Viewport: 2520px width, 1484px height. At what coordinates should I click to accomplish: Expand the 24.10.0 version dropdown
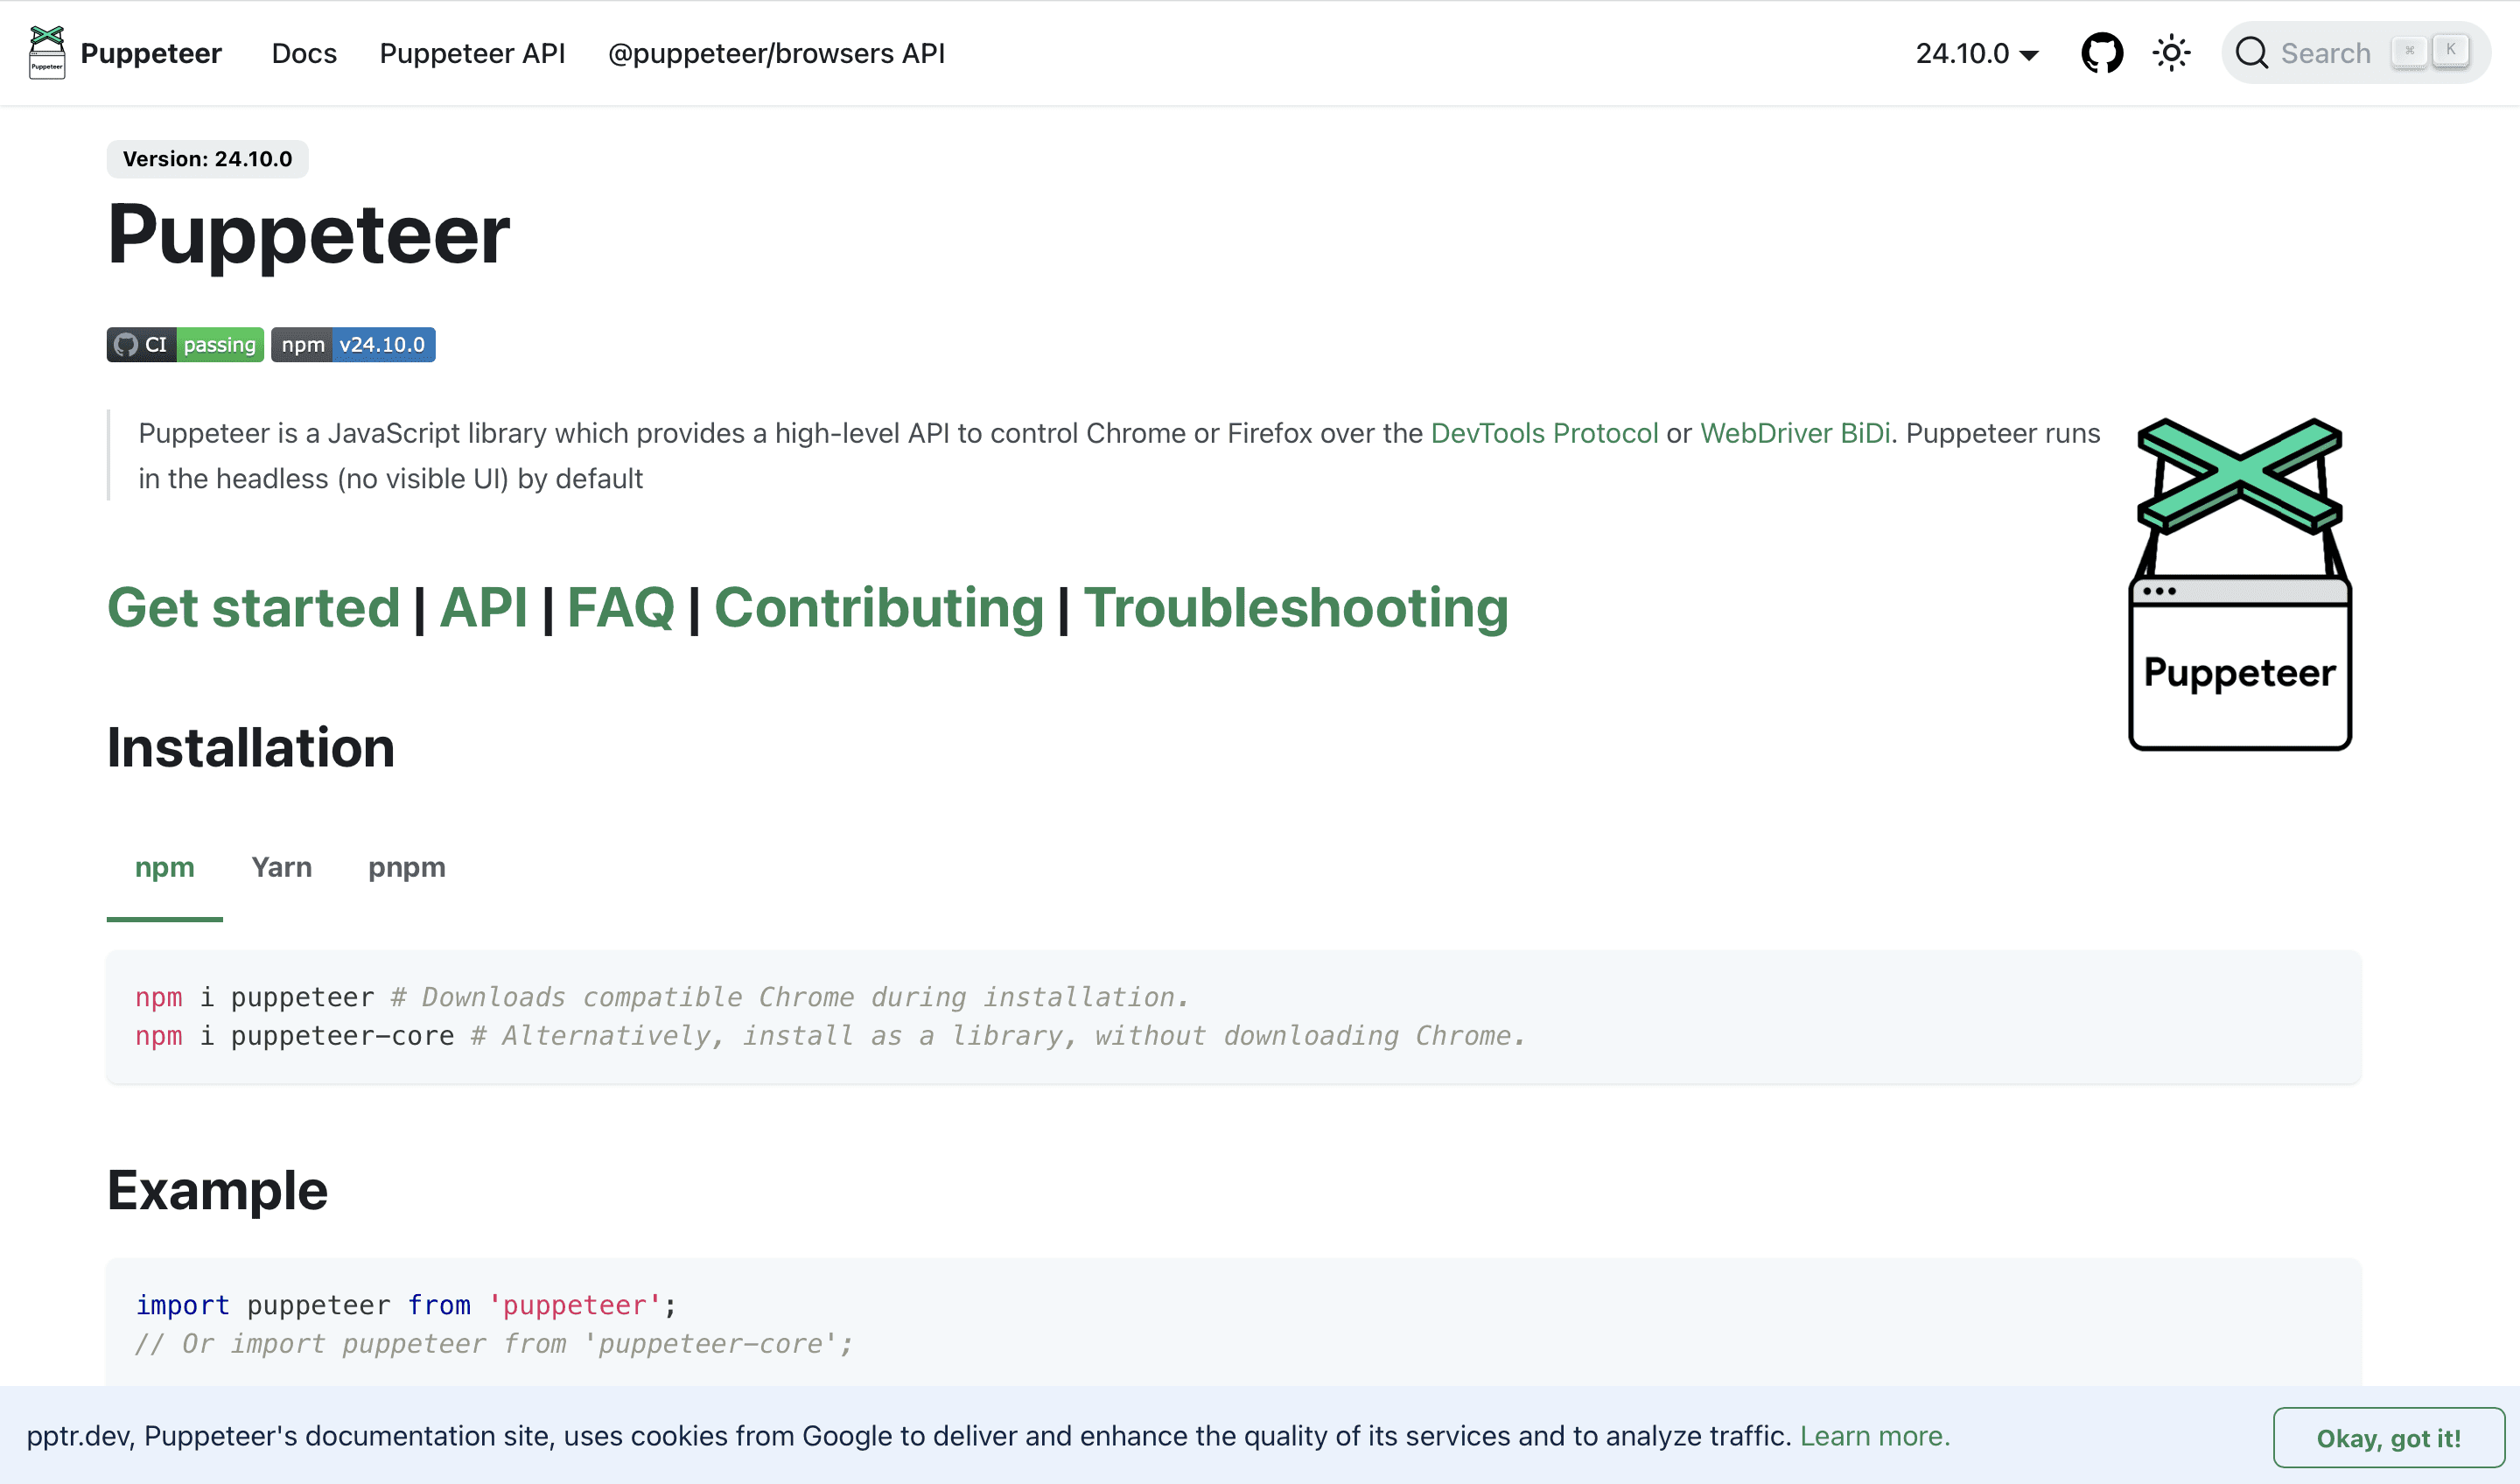(1976, 53)
